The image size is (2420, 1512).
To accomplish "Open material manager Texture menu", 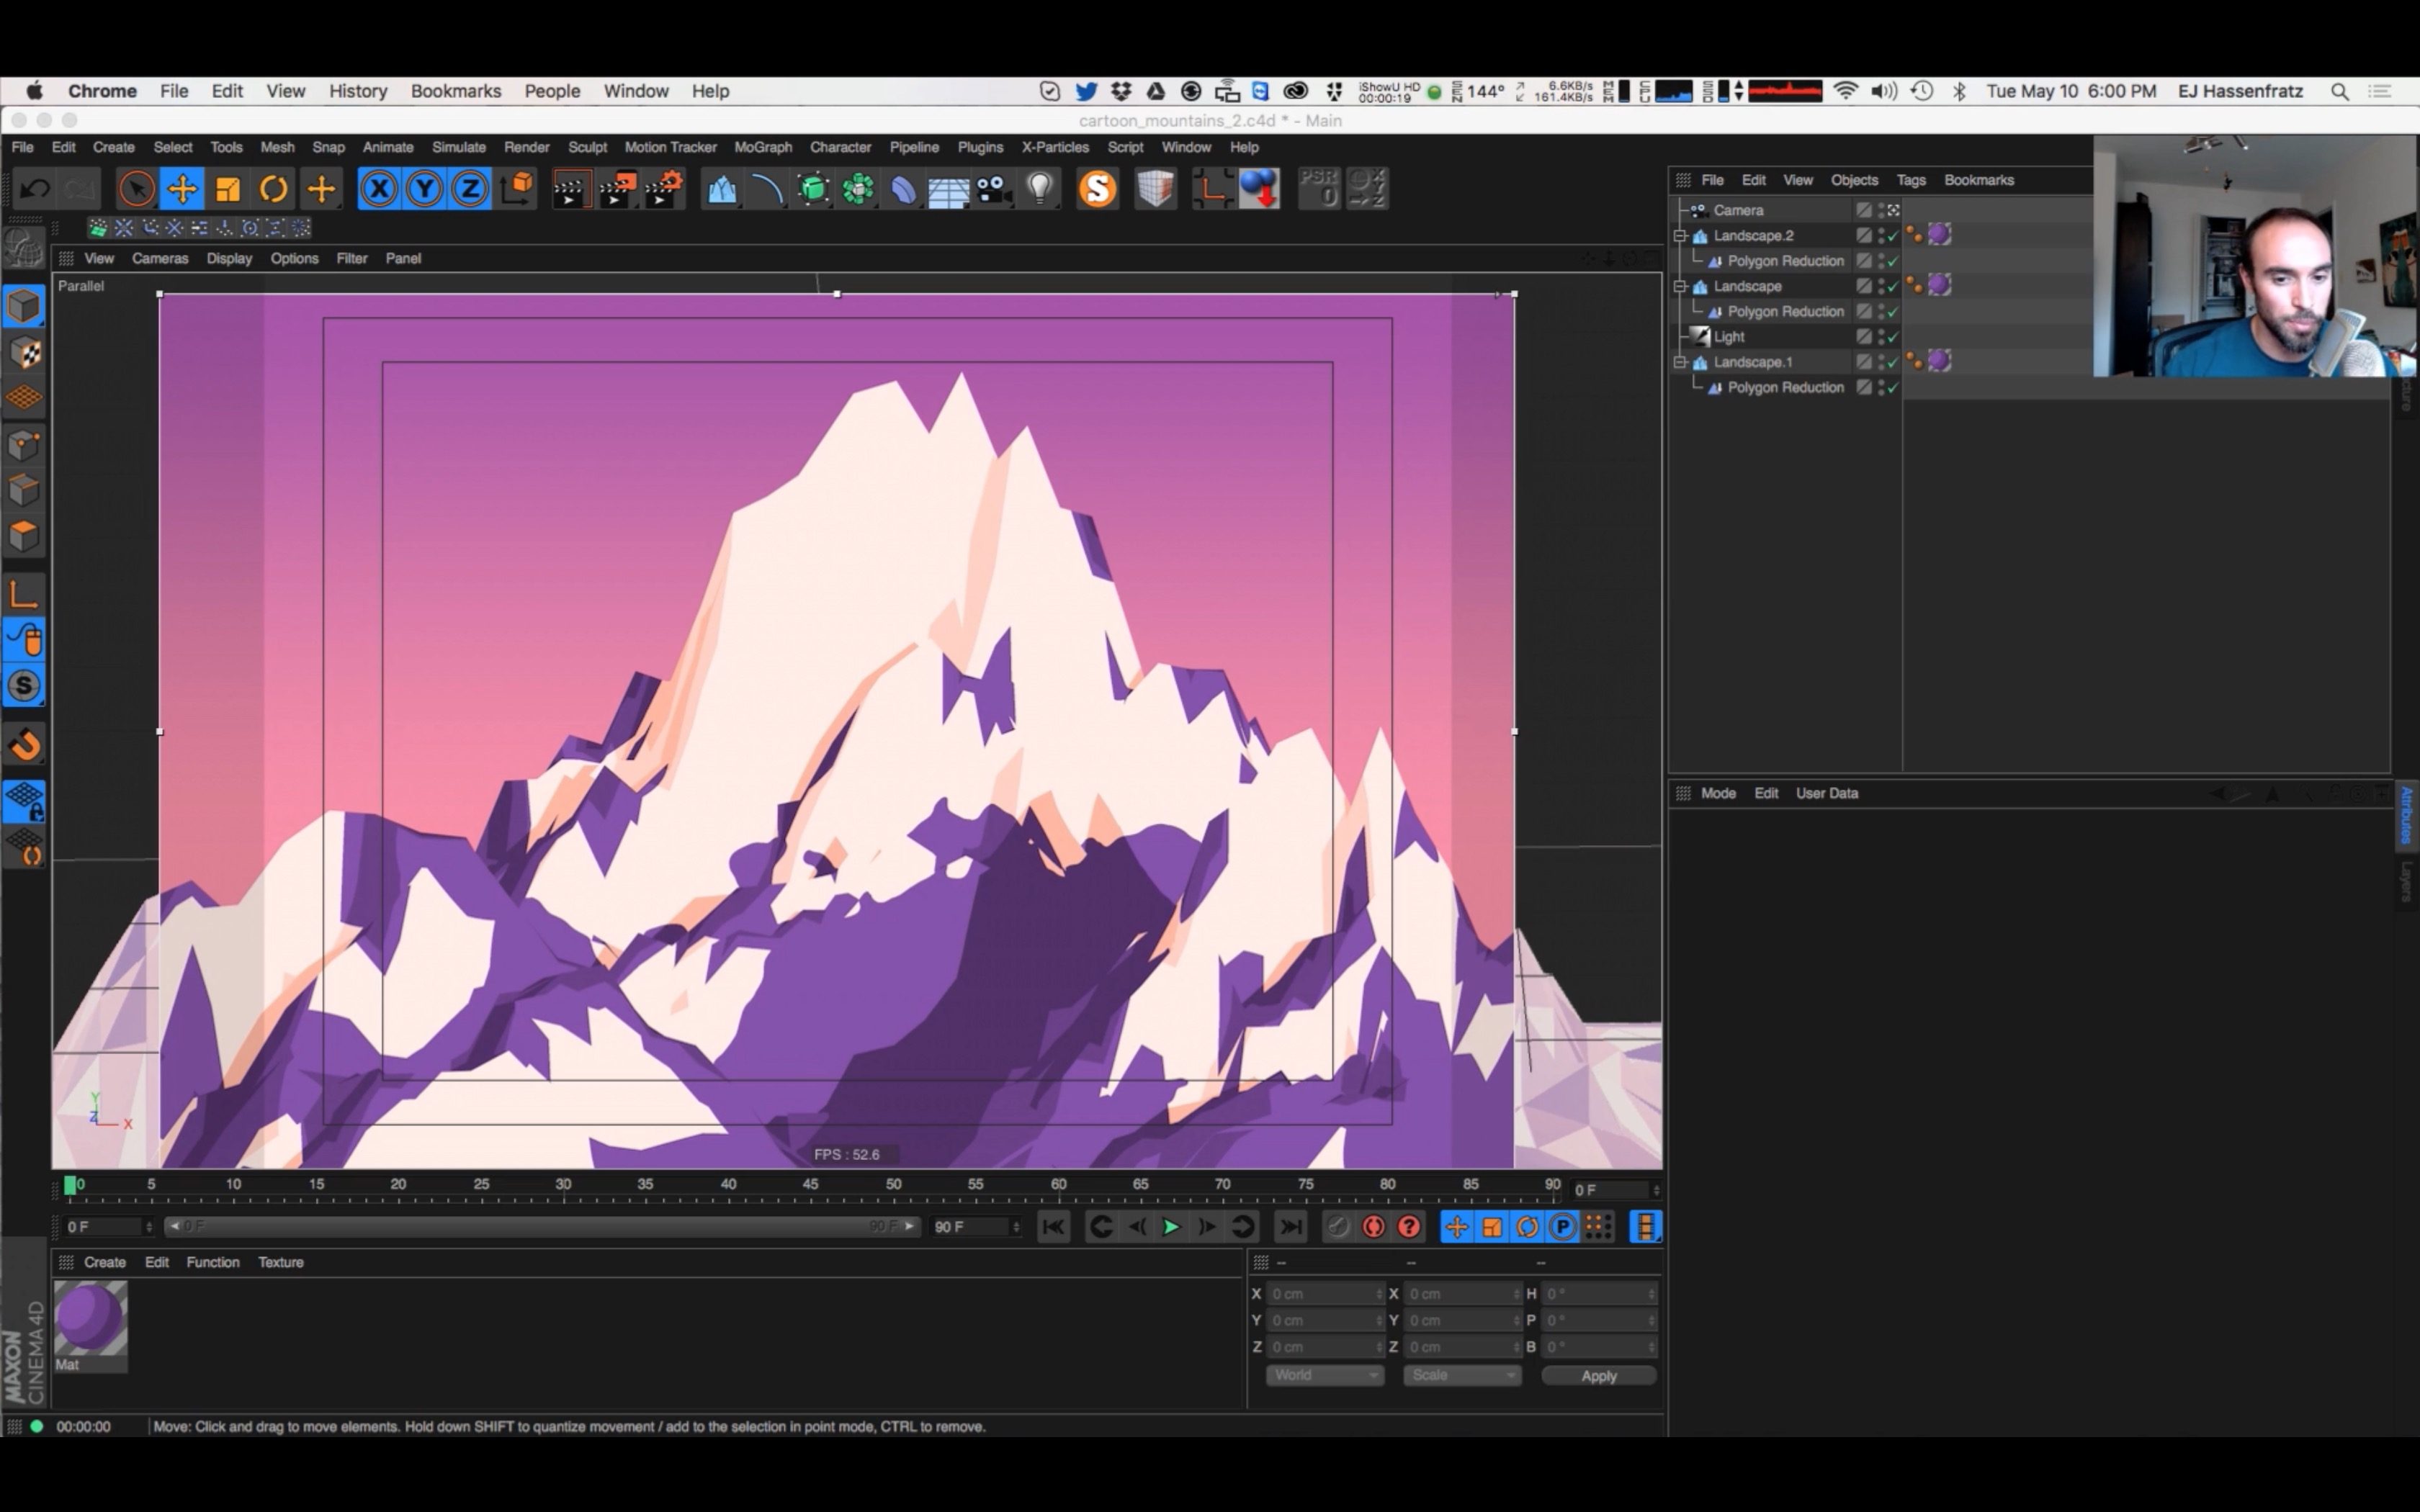I will pyautogui.click(x=281, y=1262).
